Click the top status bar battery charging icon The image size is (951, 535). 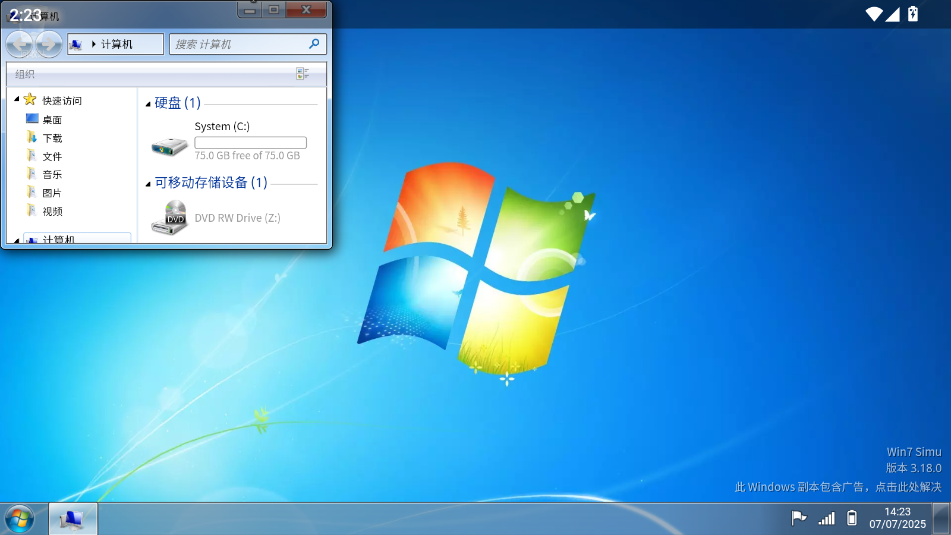tap(912, 14)
